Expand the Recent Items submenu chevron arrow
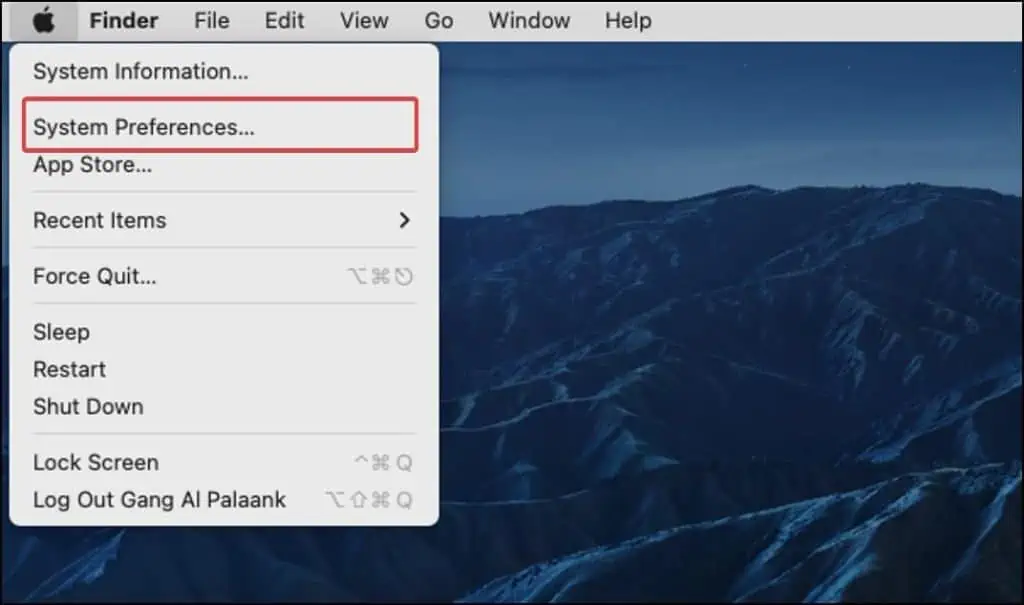 pos(404,220)
